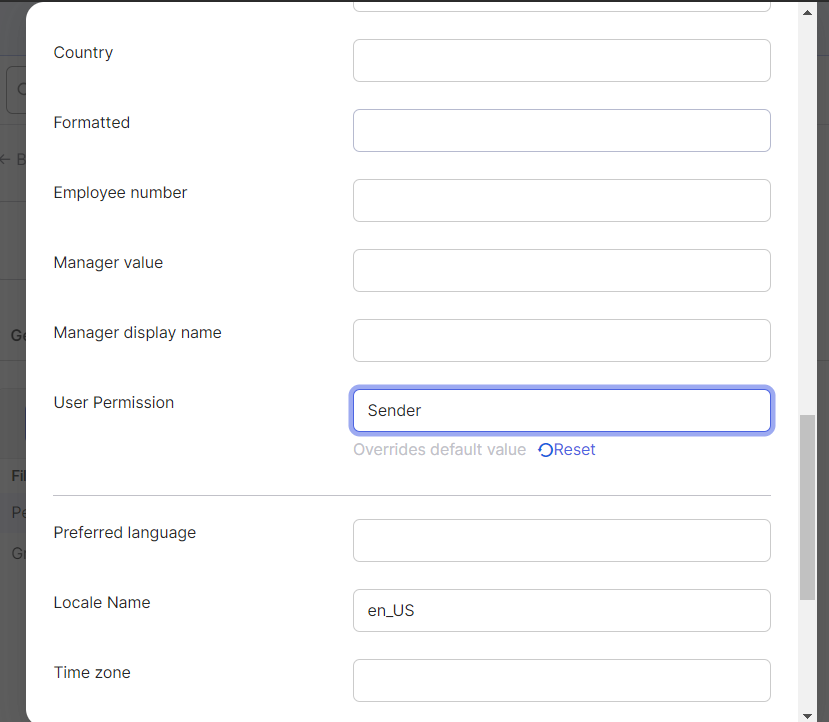829x722 pixels.
Task: Click the Employee number input field
Action: [x=561, y=200]
